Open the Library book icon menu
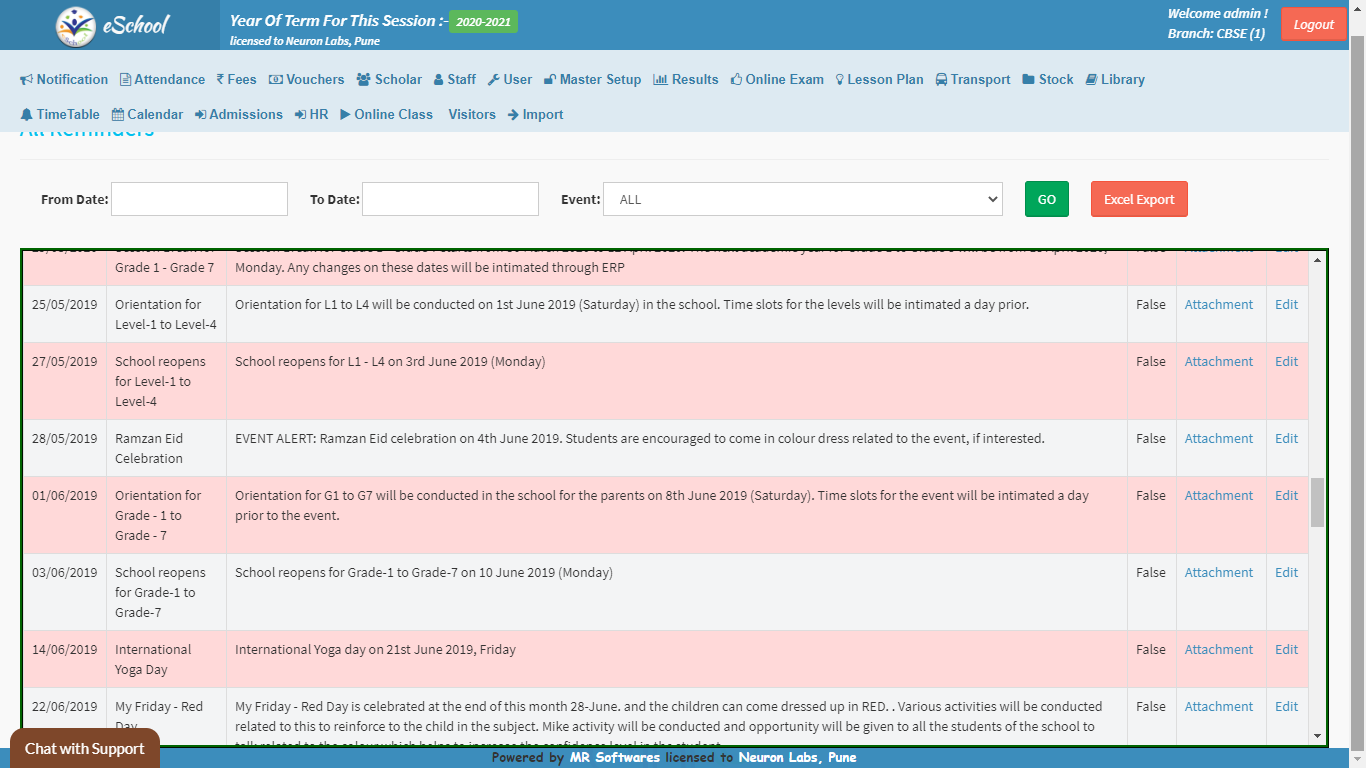1366x768 pixels. (1091, 80)
